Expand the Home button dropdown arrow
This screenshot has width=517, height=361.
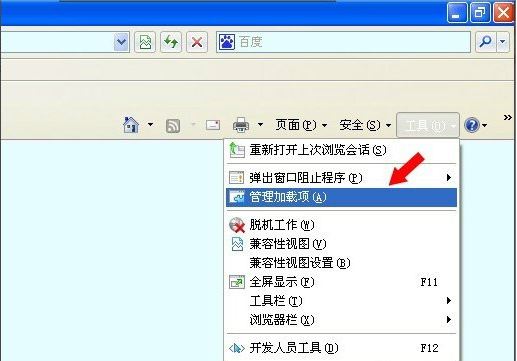151,125
